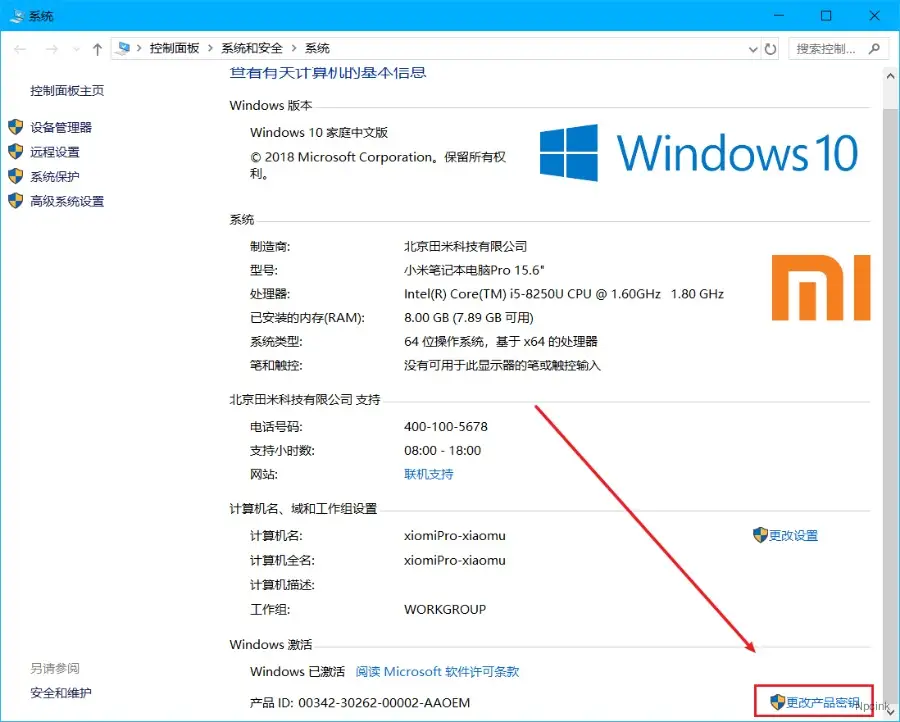Click the RAM value 8.00 GB (7.89 GB 可用)
This screenshot has width=900, height=722.
pyautogui.click(x=469, y=317)
